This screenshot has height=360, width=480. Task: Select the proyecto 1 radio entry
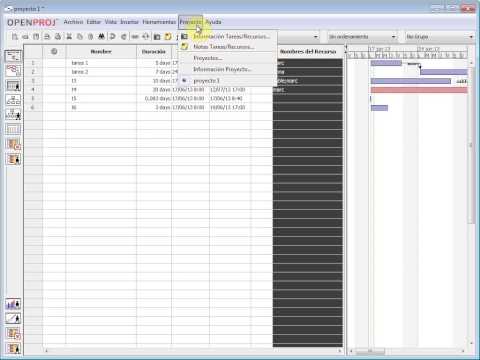[228, 81]
